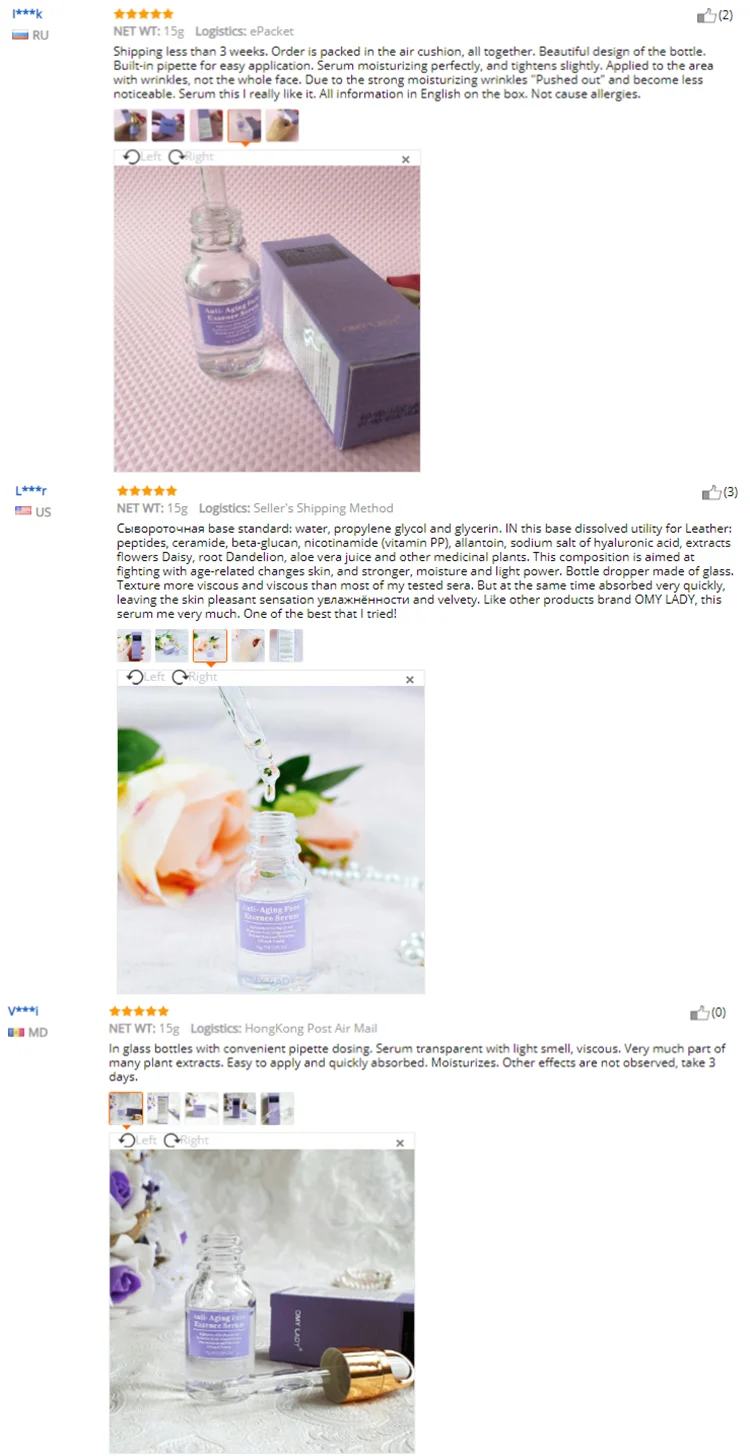Close the third review's enlarged photo
This screenshot has width=750, height=1456.
tap(400, 1143)
